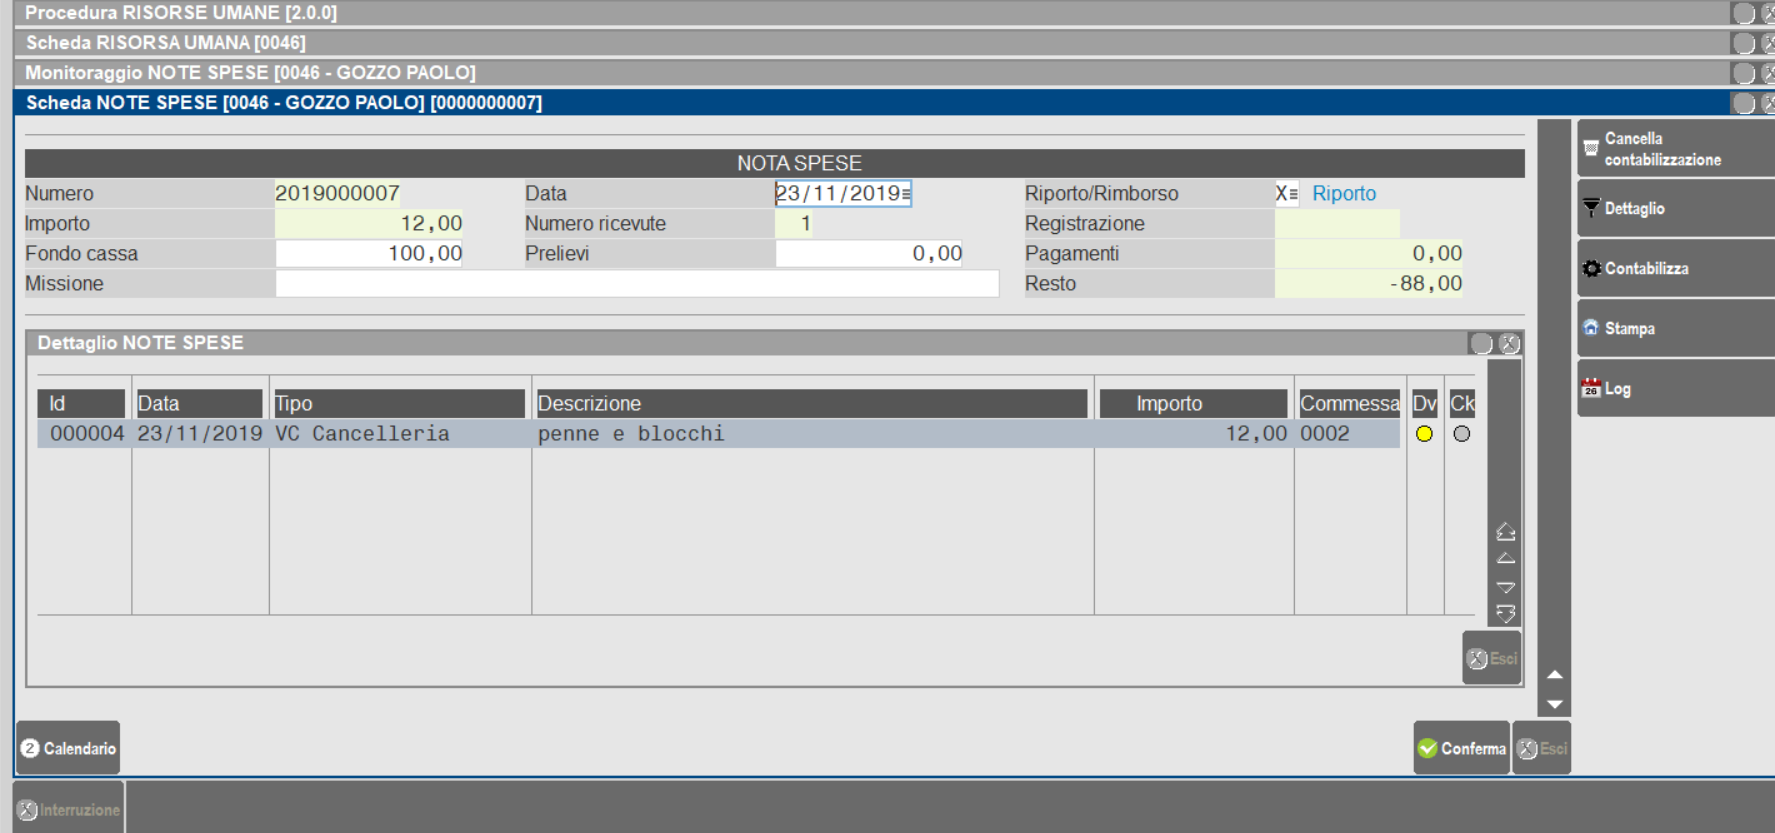
Task: Click the Contabilizza gear icon
Action: (1591, 268)
